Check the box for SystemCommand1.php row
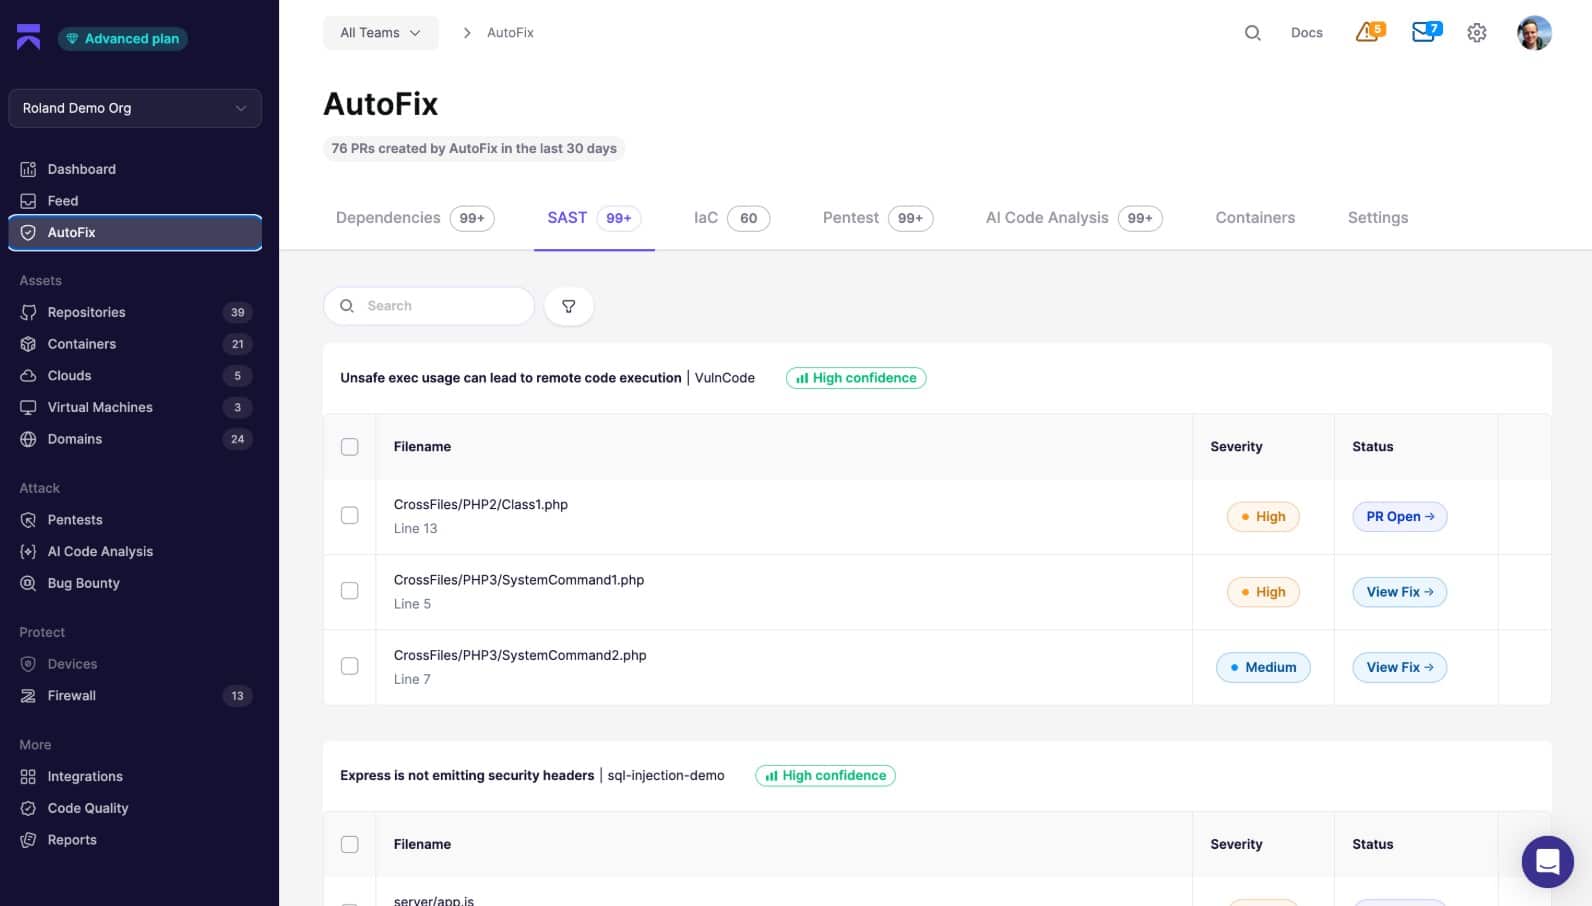 point(350,591)
